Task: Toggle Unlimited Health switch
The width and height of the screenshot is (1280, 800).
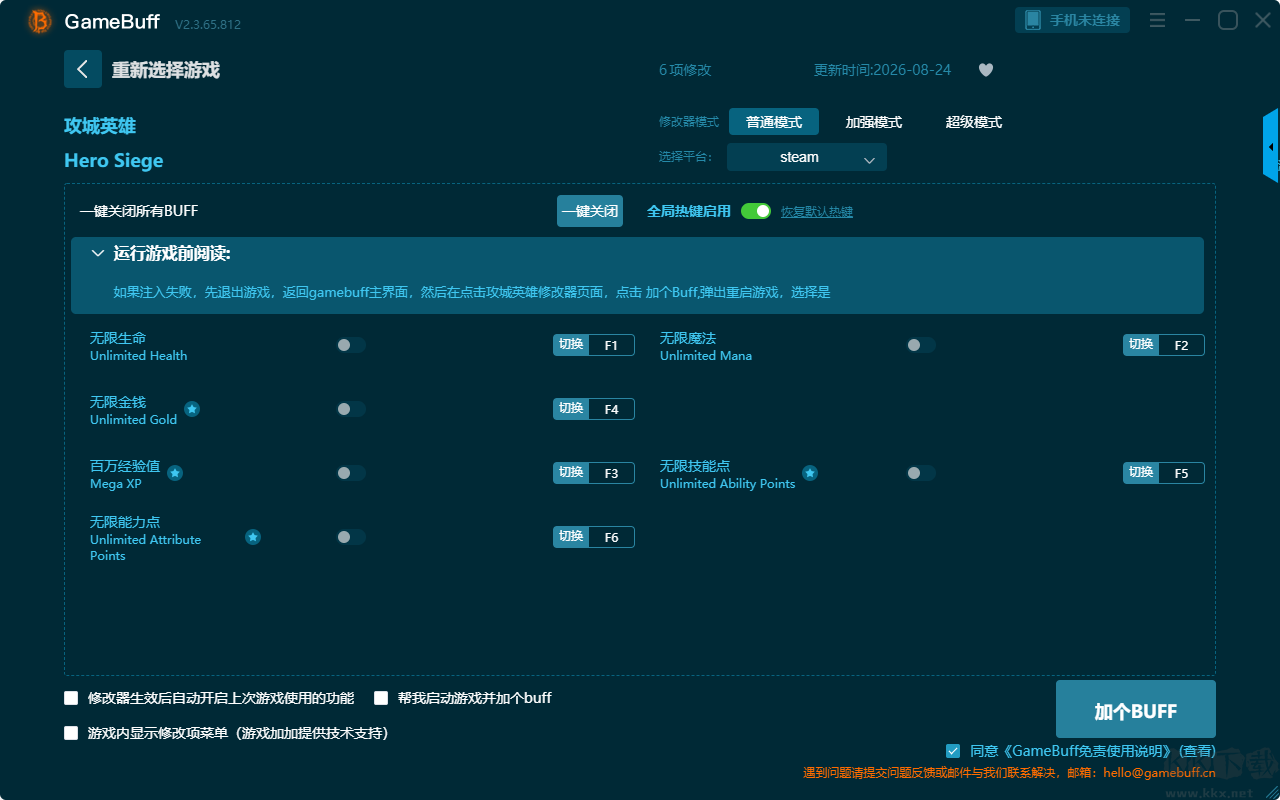Action: [x=351, y=345]
